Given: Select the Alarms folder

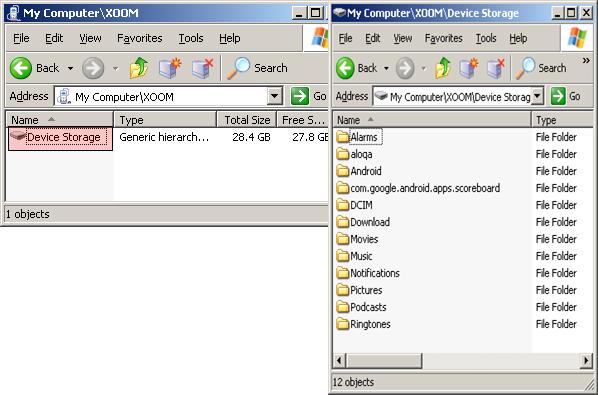Looking at the screenshot, I should (359, 137).
